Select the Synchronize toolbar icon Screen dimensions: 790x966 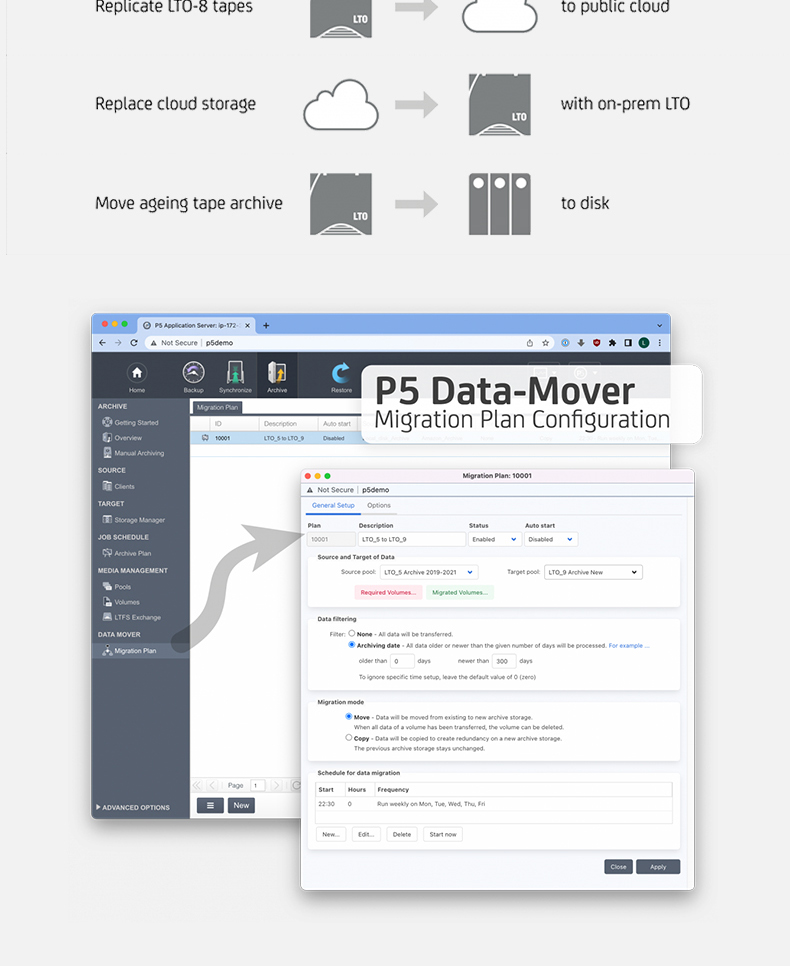pos(235,374)
